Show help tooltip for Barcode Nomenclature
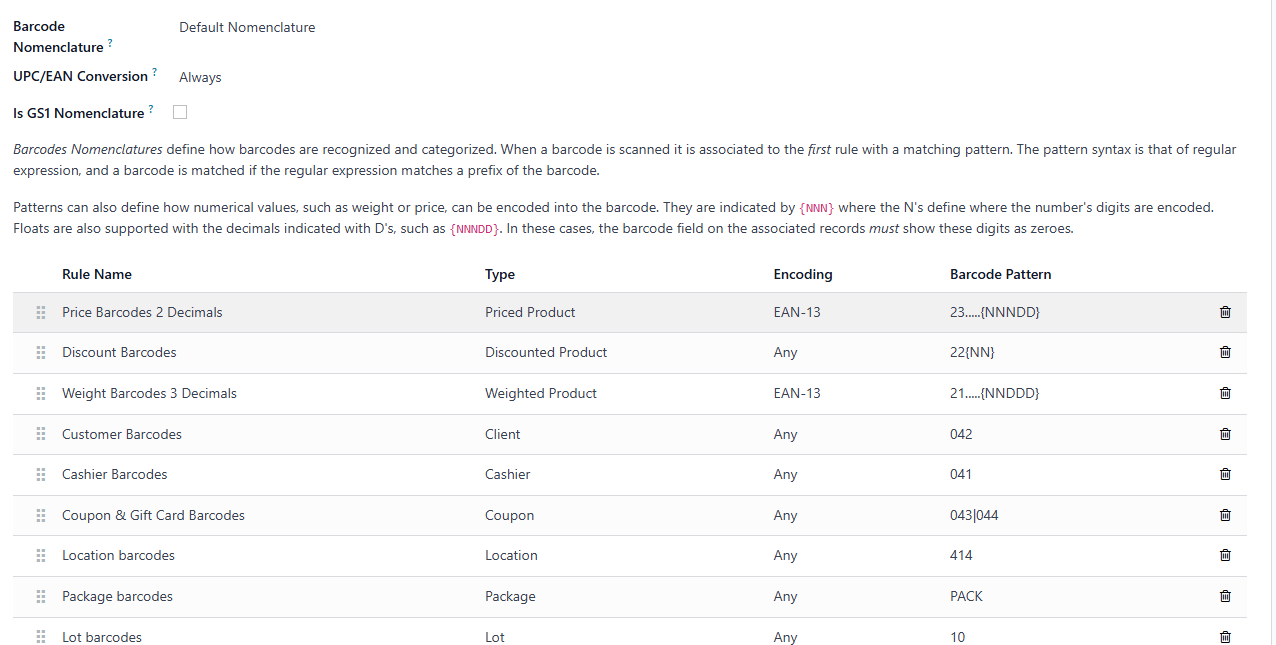The image size is (1276, 645). tap(110, 44)
